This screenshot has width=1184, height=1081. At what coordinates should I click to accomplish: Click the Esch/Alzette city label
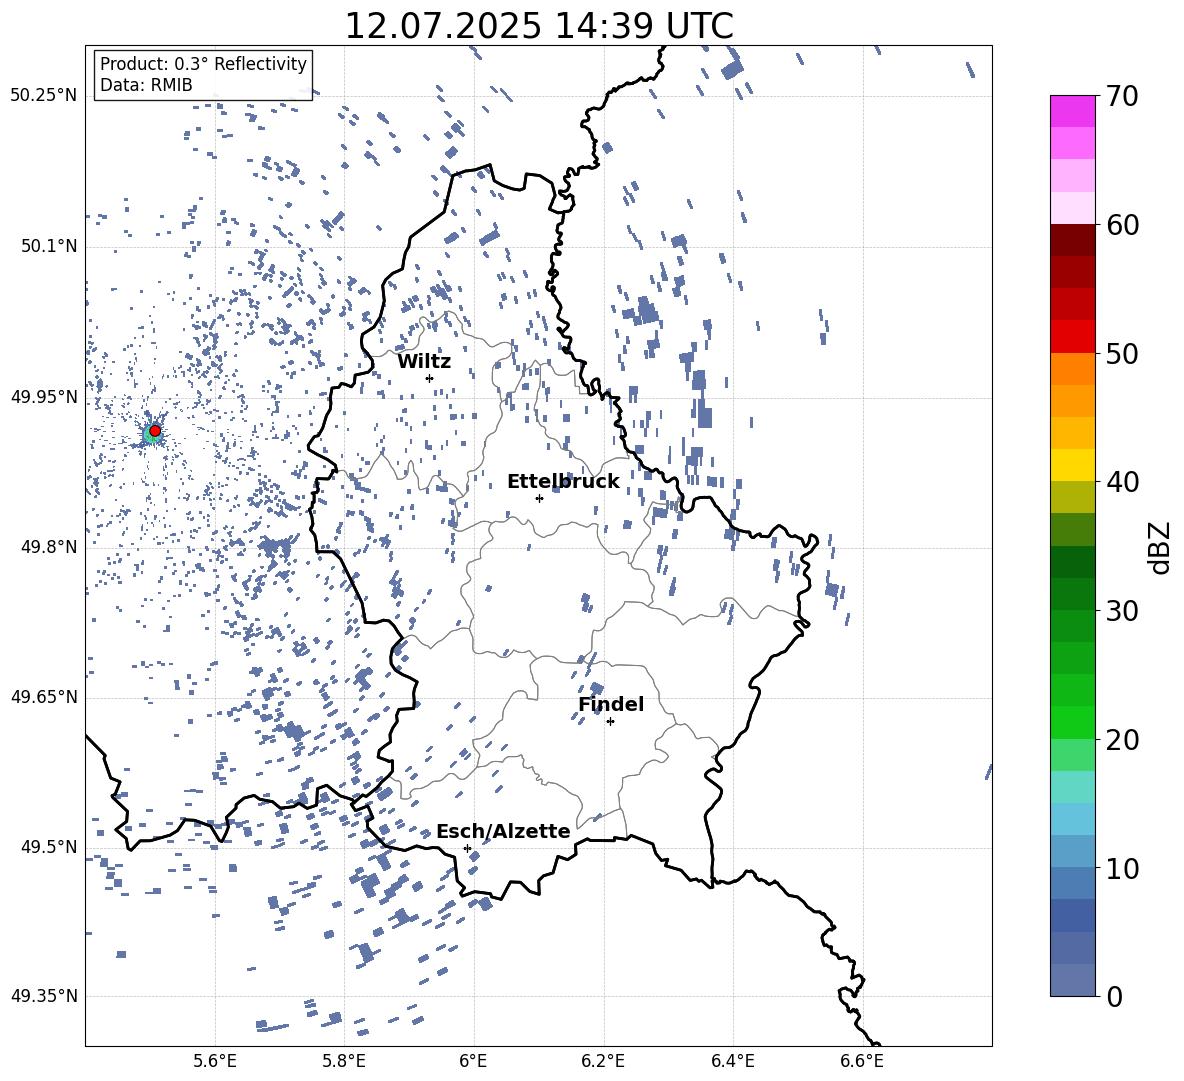point(503,831)
